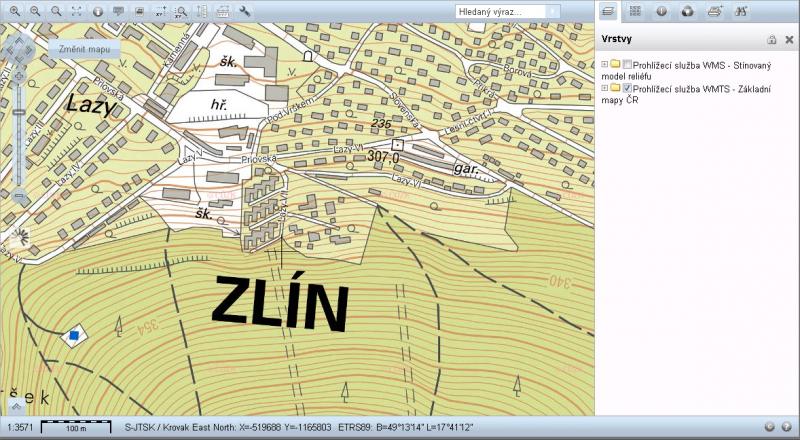Open the info panel tab
800x440 pixels.
coord(662,12)
